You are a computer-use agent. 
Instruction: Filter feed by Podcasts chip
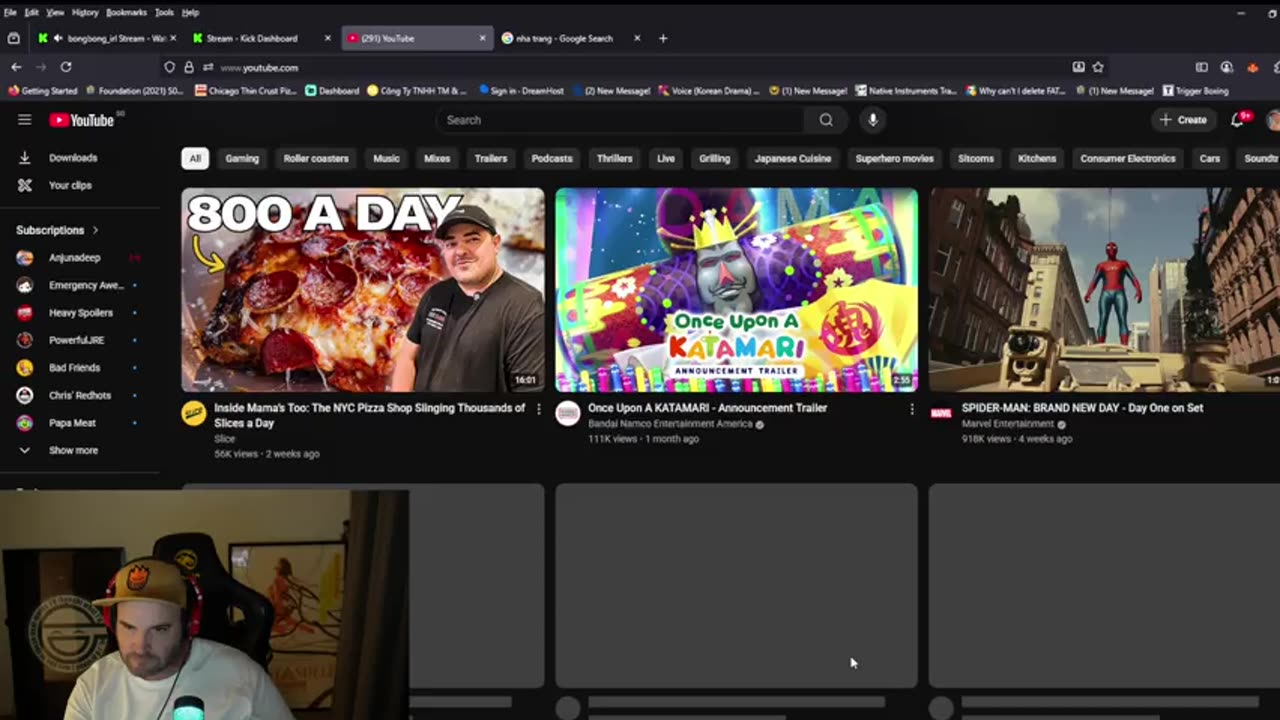point(552,158)
